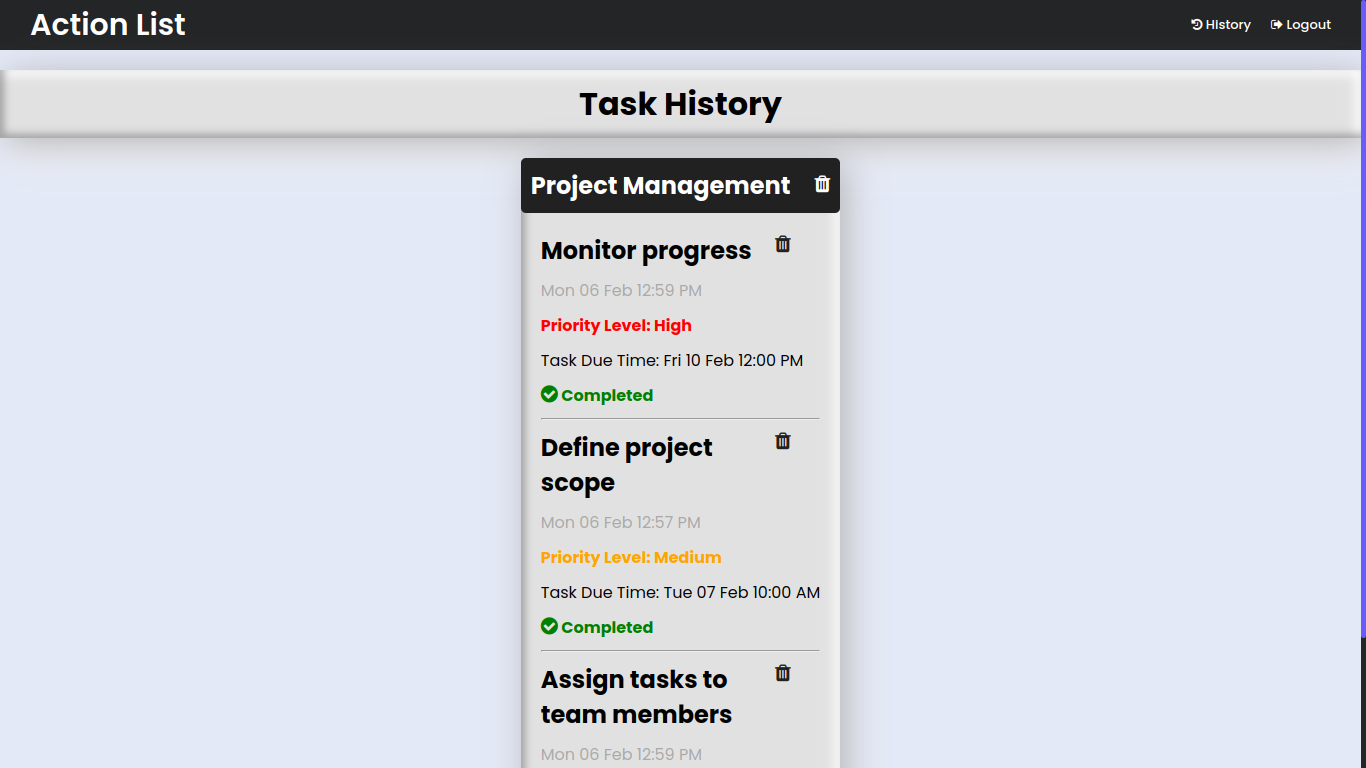The height and width of the screenshot is (768, 1366).
Task: Select the Monitor progress task title
Action: [x=646, y=251]
